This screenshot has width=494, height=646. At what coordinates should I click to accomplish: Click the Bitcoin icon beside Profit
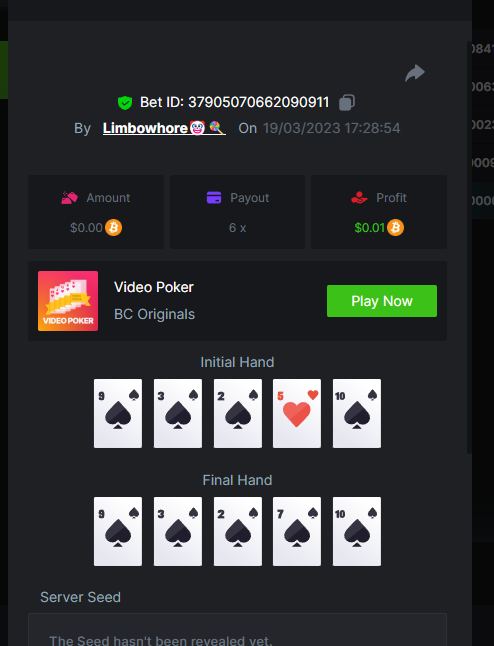pyautogui.click(x=395, y=227)
